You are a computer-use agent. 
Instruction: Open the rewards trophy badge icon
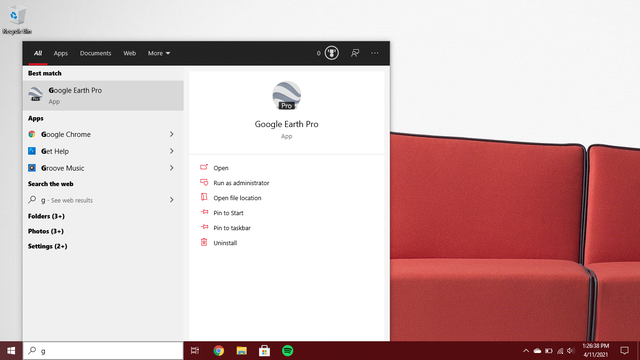[331, 53]
